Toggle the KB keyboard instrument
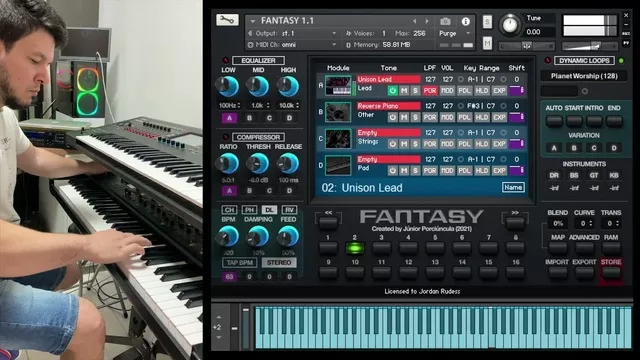Image resolution: width=640 pixels, height=360 pixels. (614, 176)
